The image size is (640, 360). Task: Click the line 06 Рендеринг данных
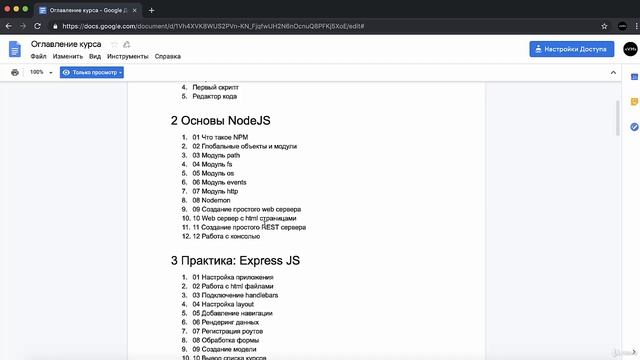[225, 322]
